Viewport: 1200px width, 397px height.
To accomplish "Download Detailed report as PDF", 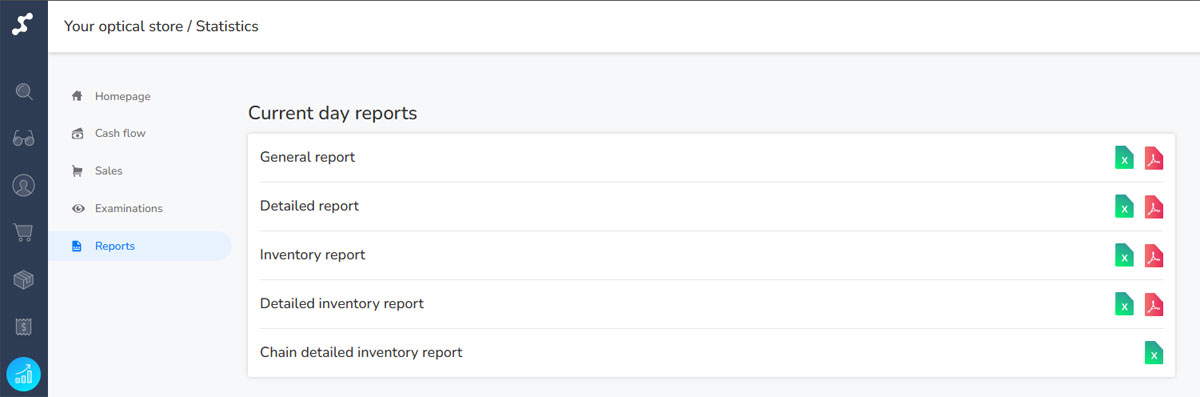I will [x=1154, y=207].
